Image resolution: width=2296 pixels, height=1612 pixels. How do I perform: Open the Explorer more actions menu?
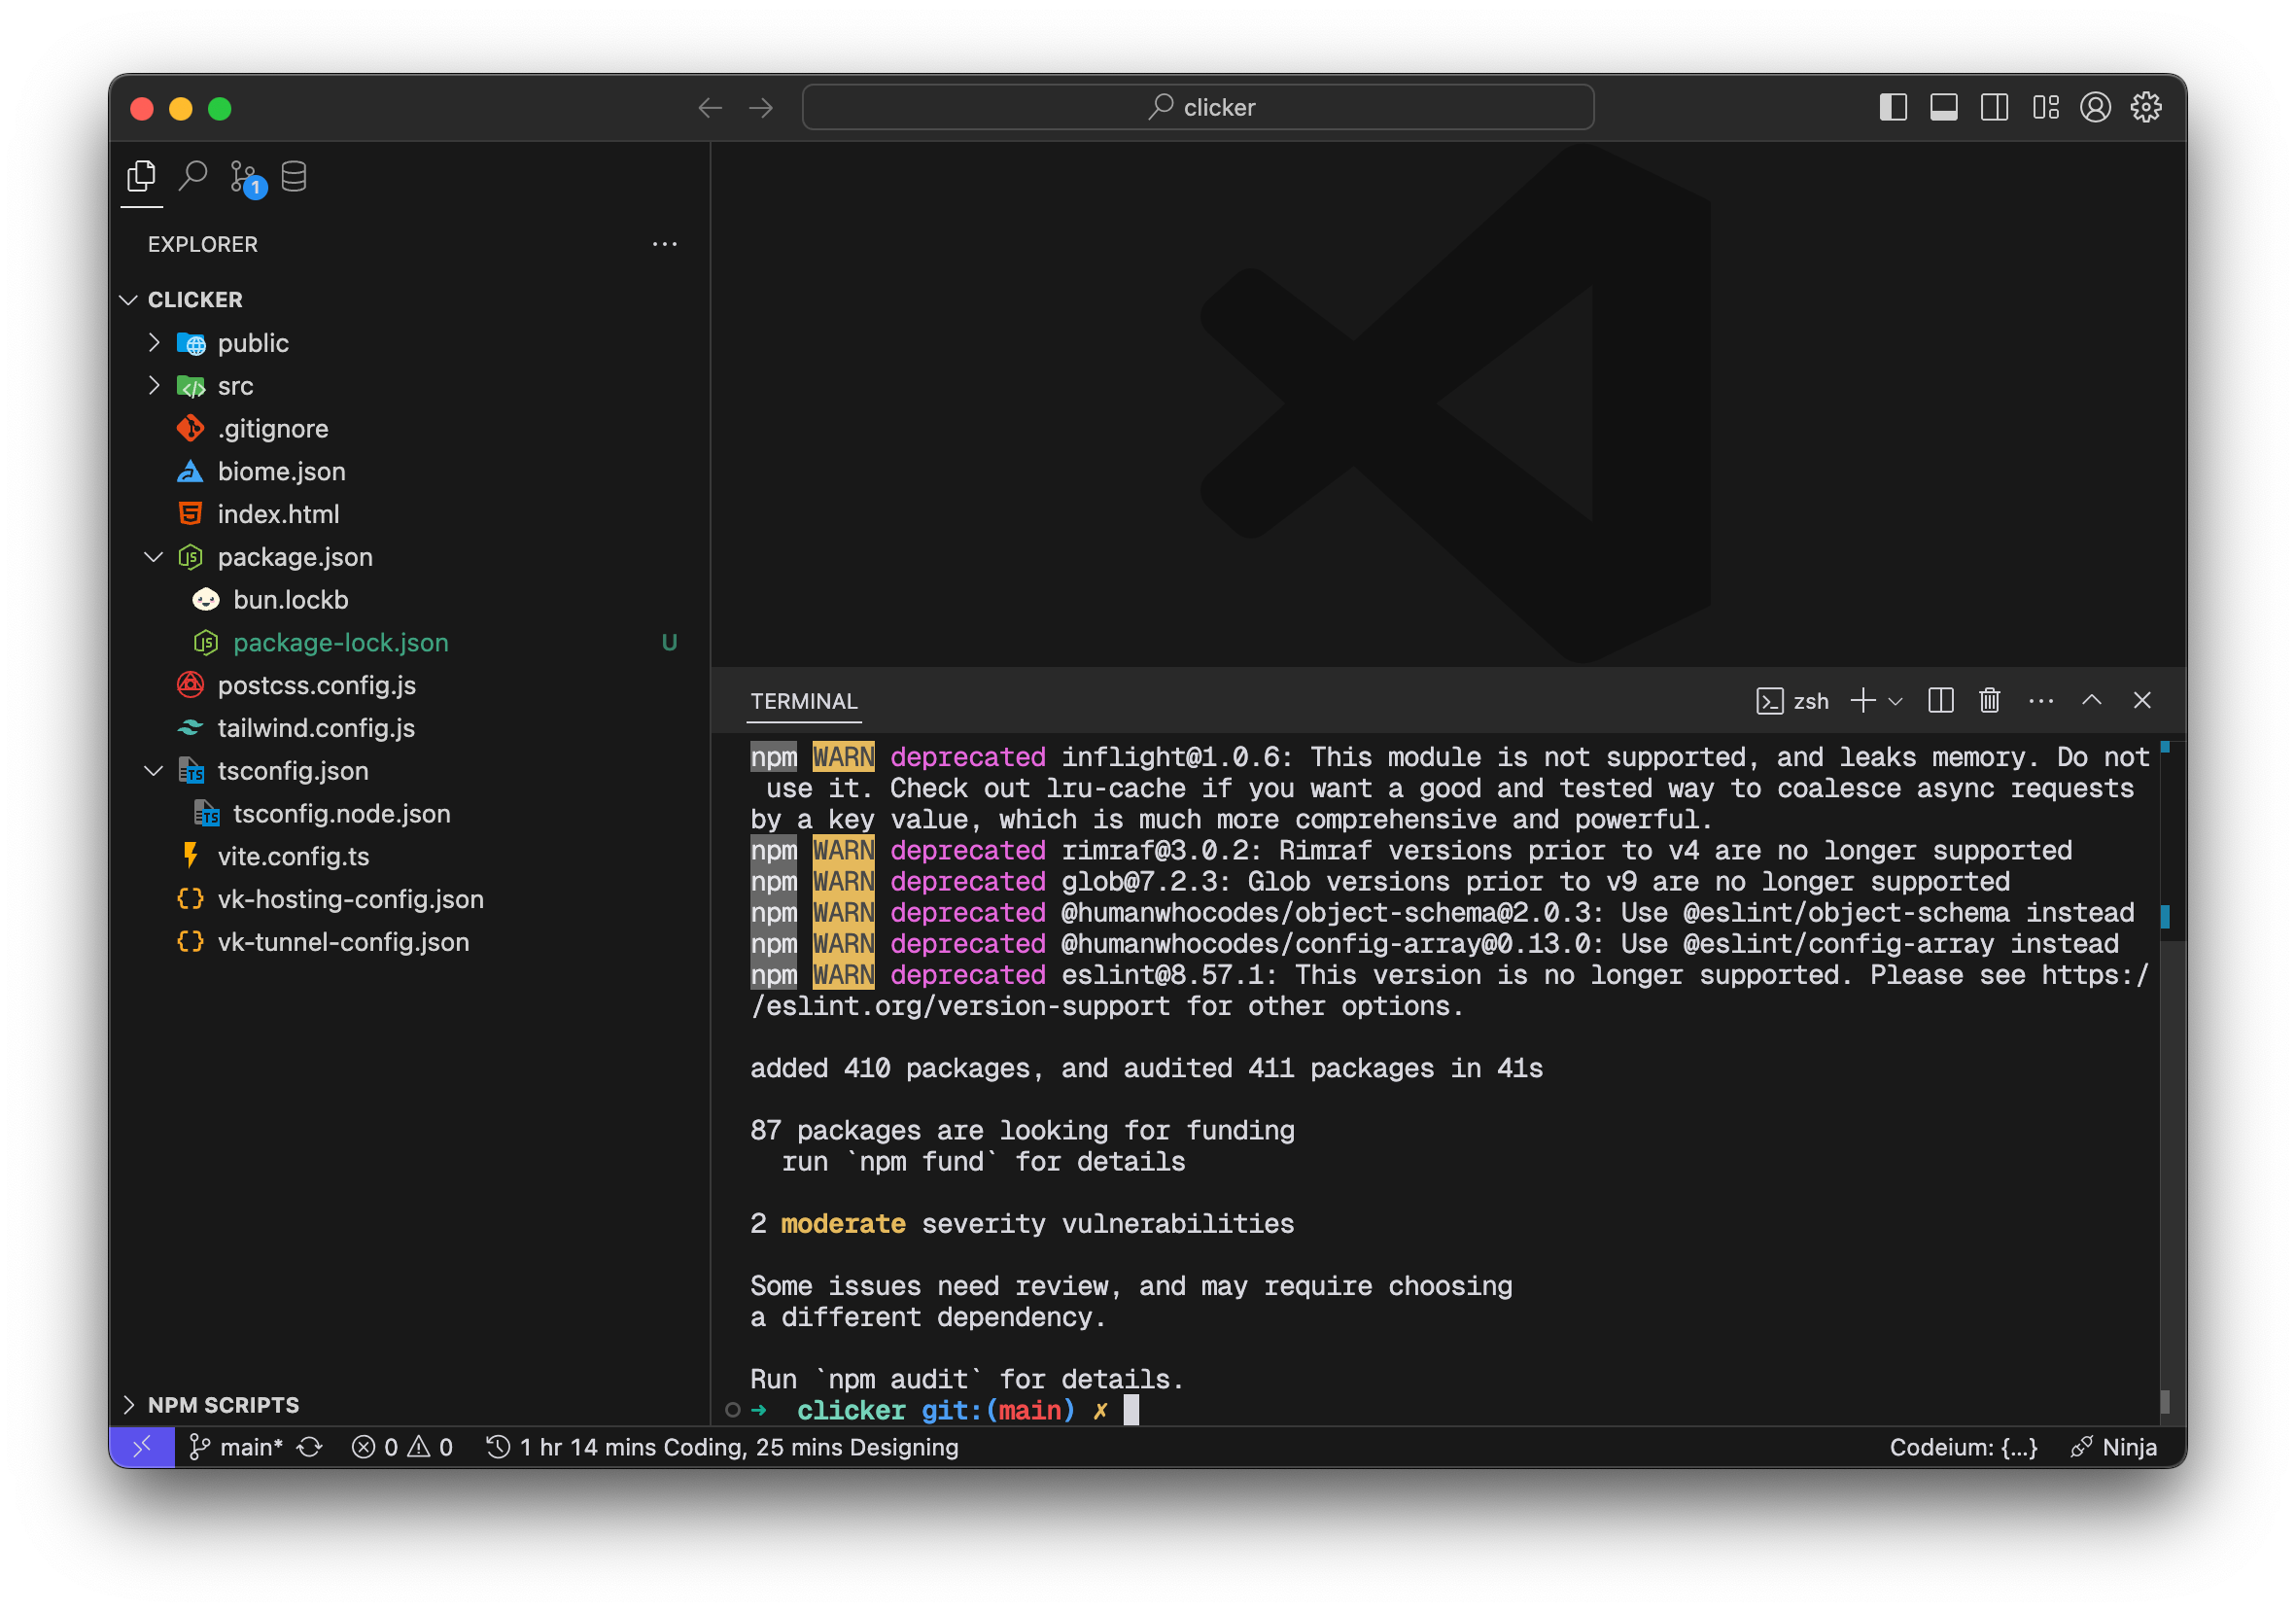pyautogui.click(x=665, y=245)
